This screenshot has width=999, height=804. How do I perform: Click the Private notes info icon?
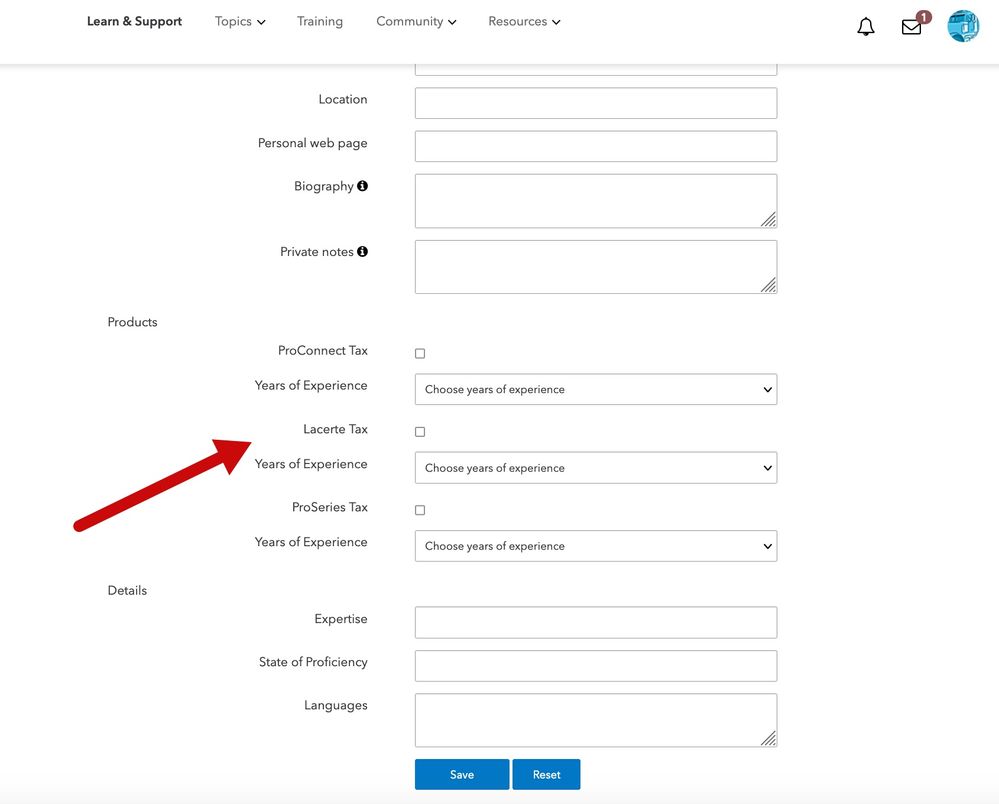click(x=362, y=252)
